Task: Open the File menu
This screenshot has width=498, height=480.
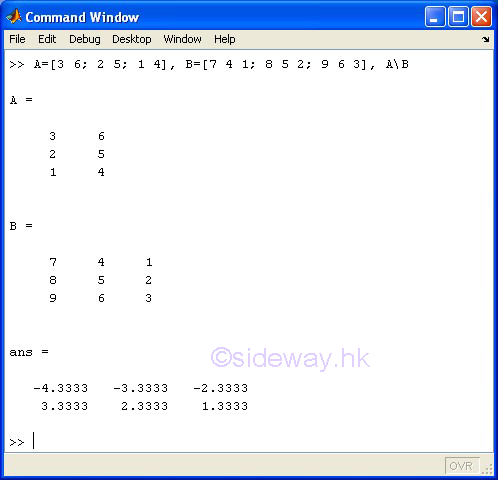Action: tap(17, 39)
